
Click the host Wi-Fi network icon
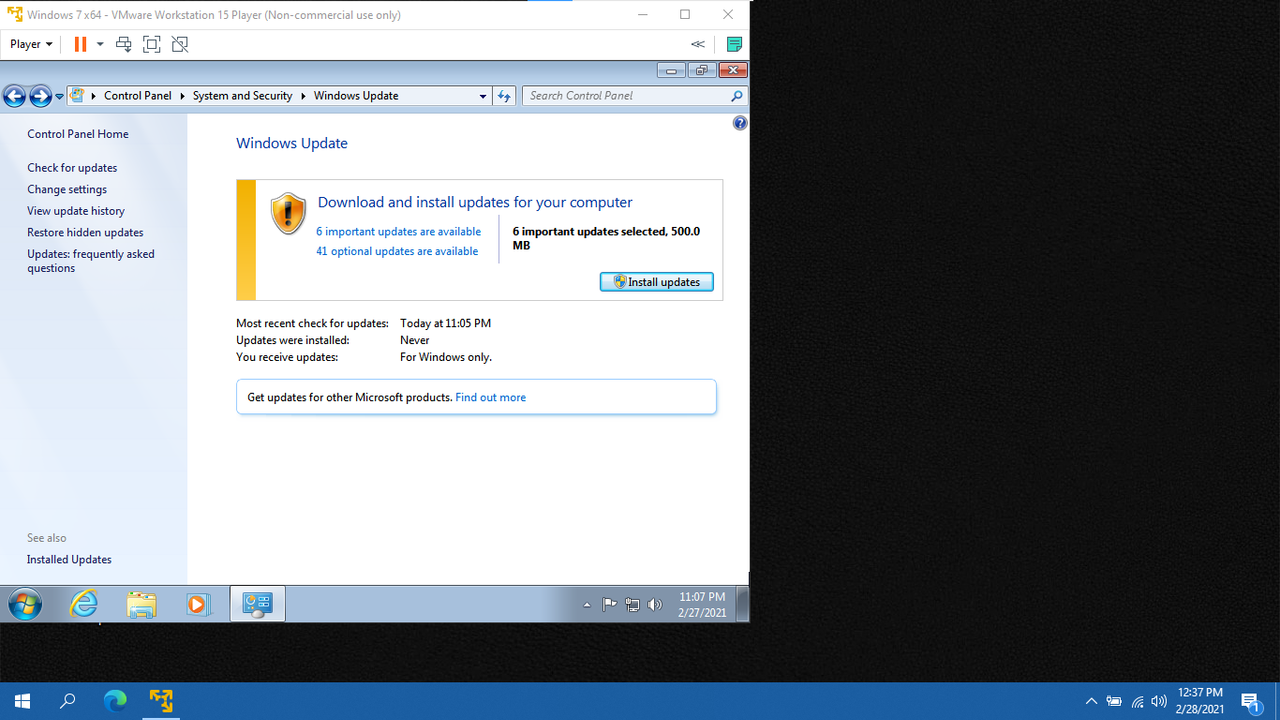(1137, 702)
